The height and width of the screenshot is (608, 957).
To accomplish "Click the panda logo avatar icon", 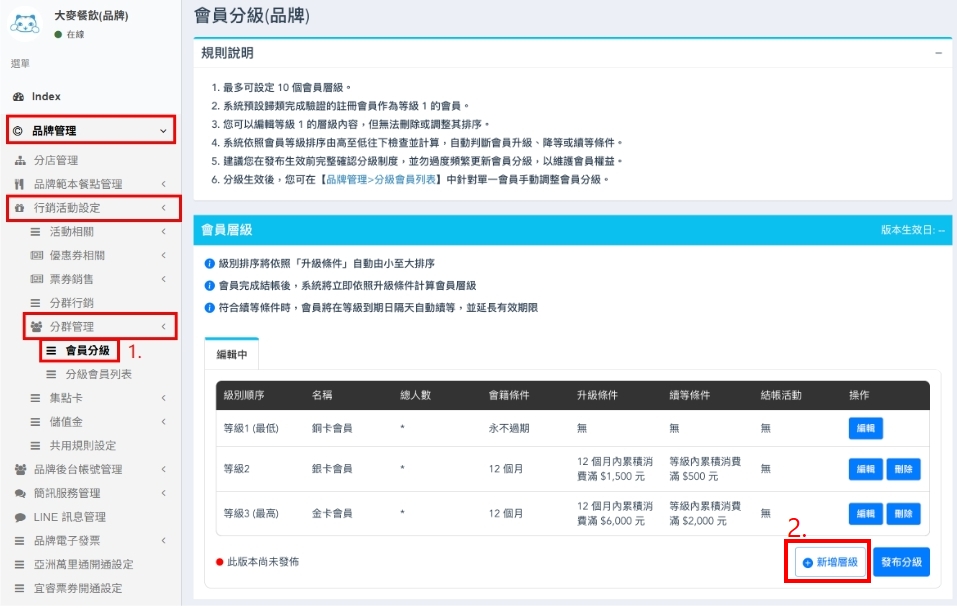I will click(24, 23).
